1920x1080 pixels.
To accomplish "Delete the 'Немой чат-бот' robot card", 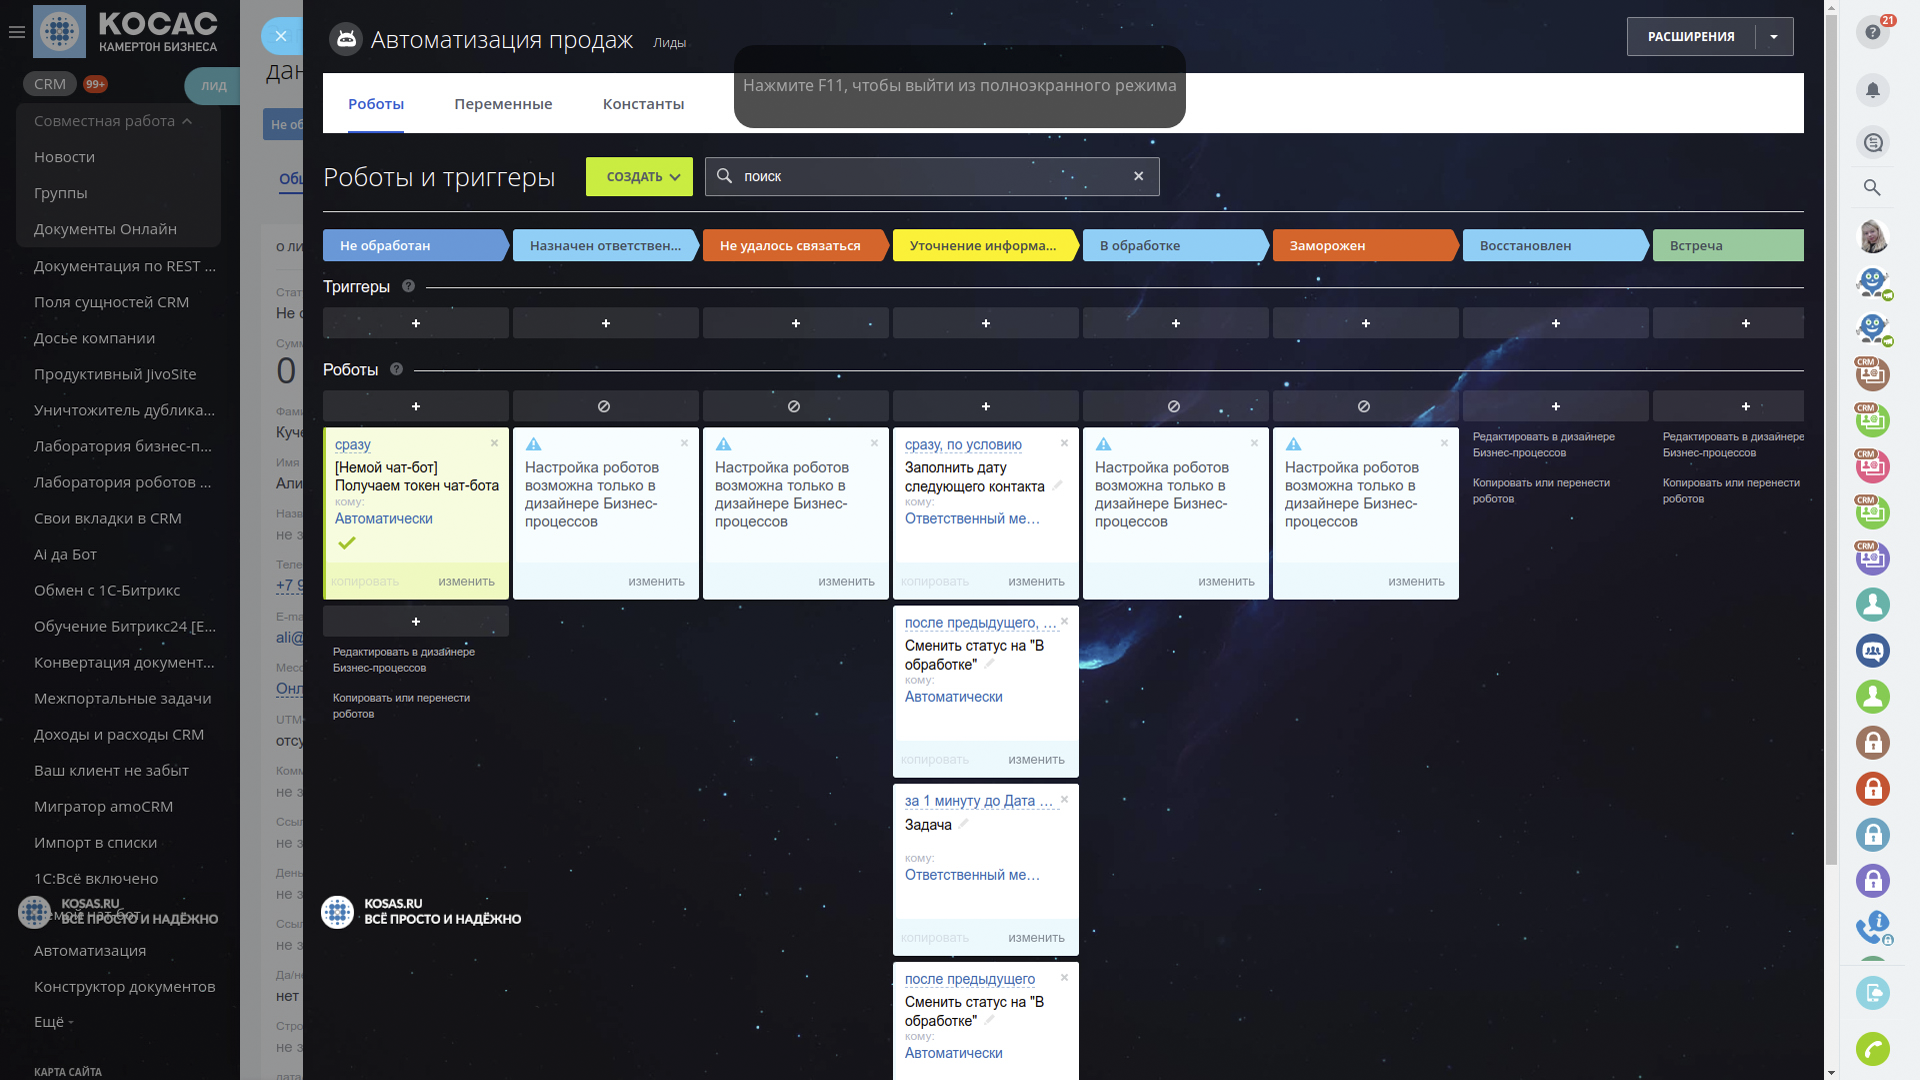I will pos(494,443).
